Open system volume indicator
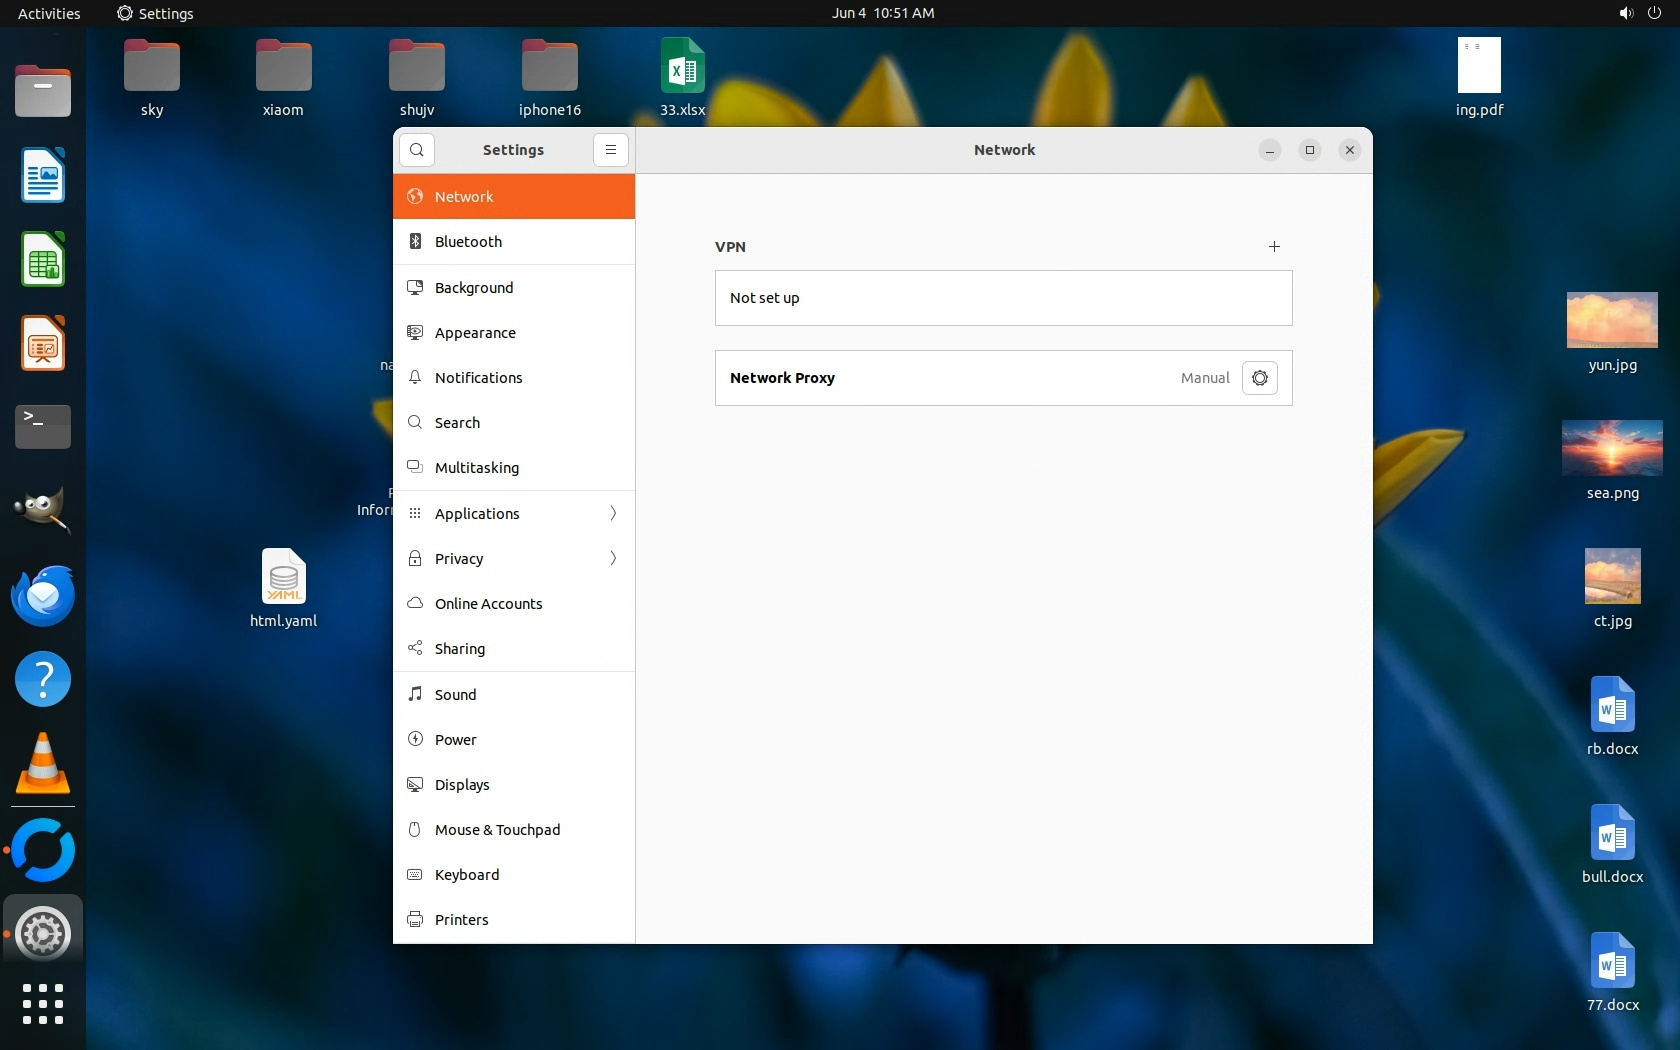The image size is (1680, 1050). tap(1626, 13)
